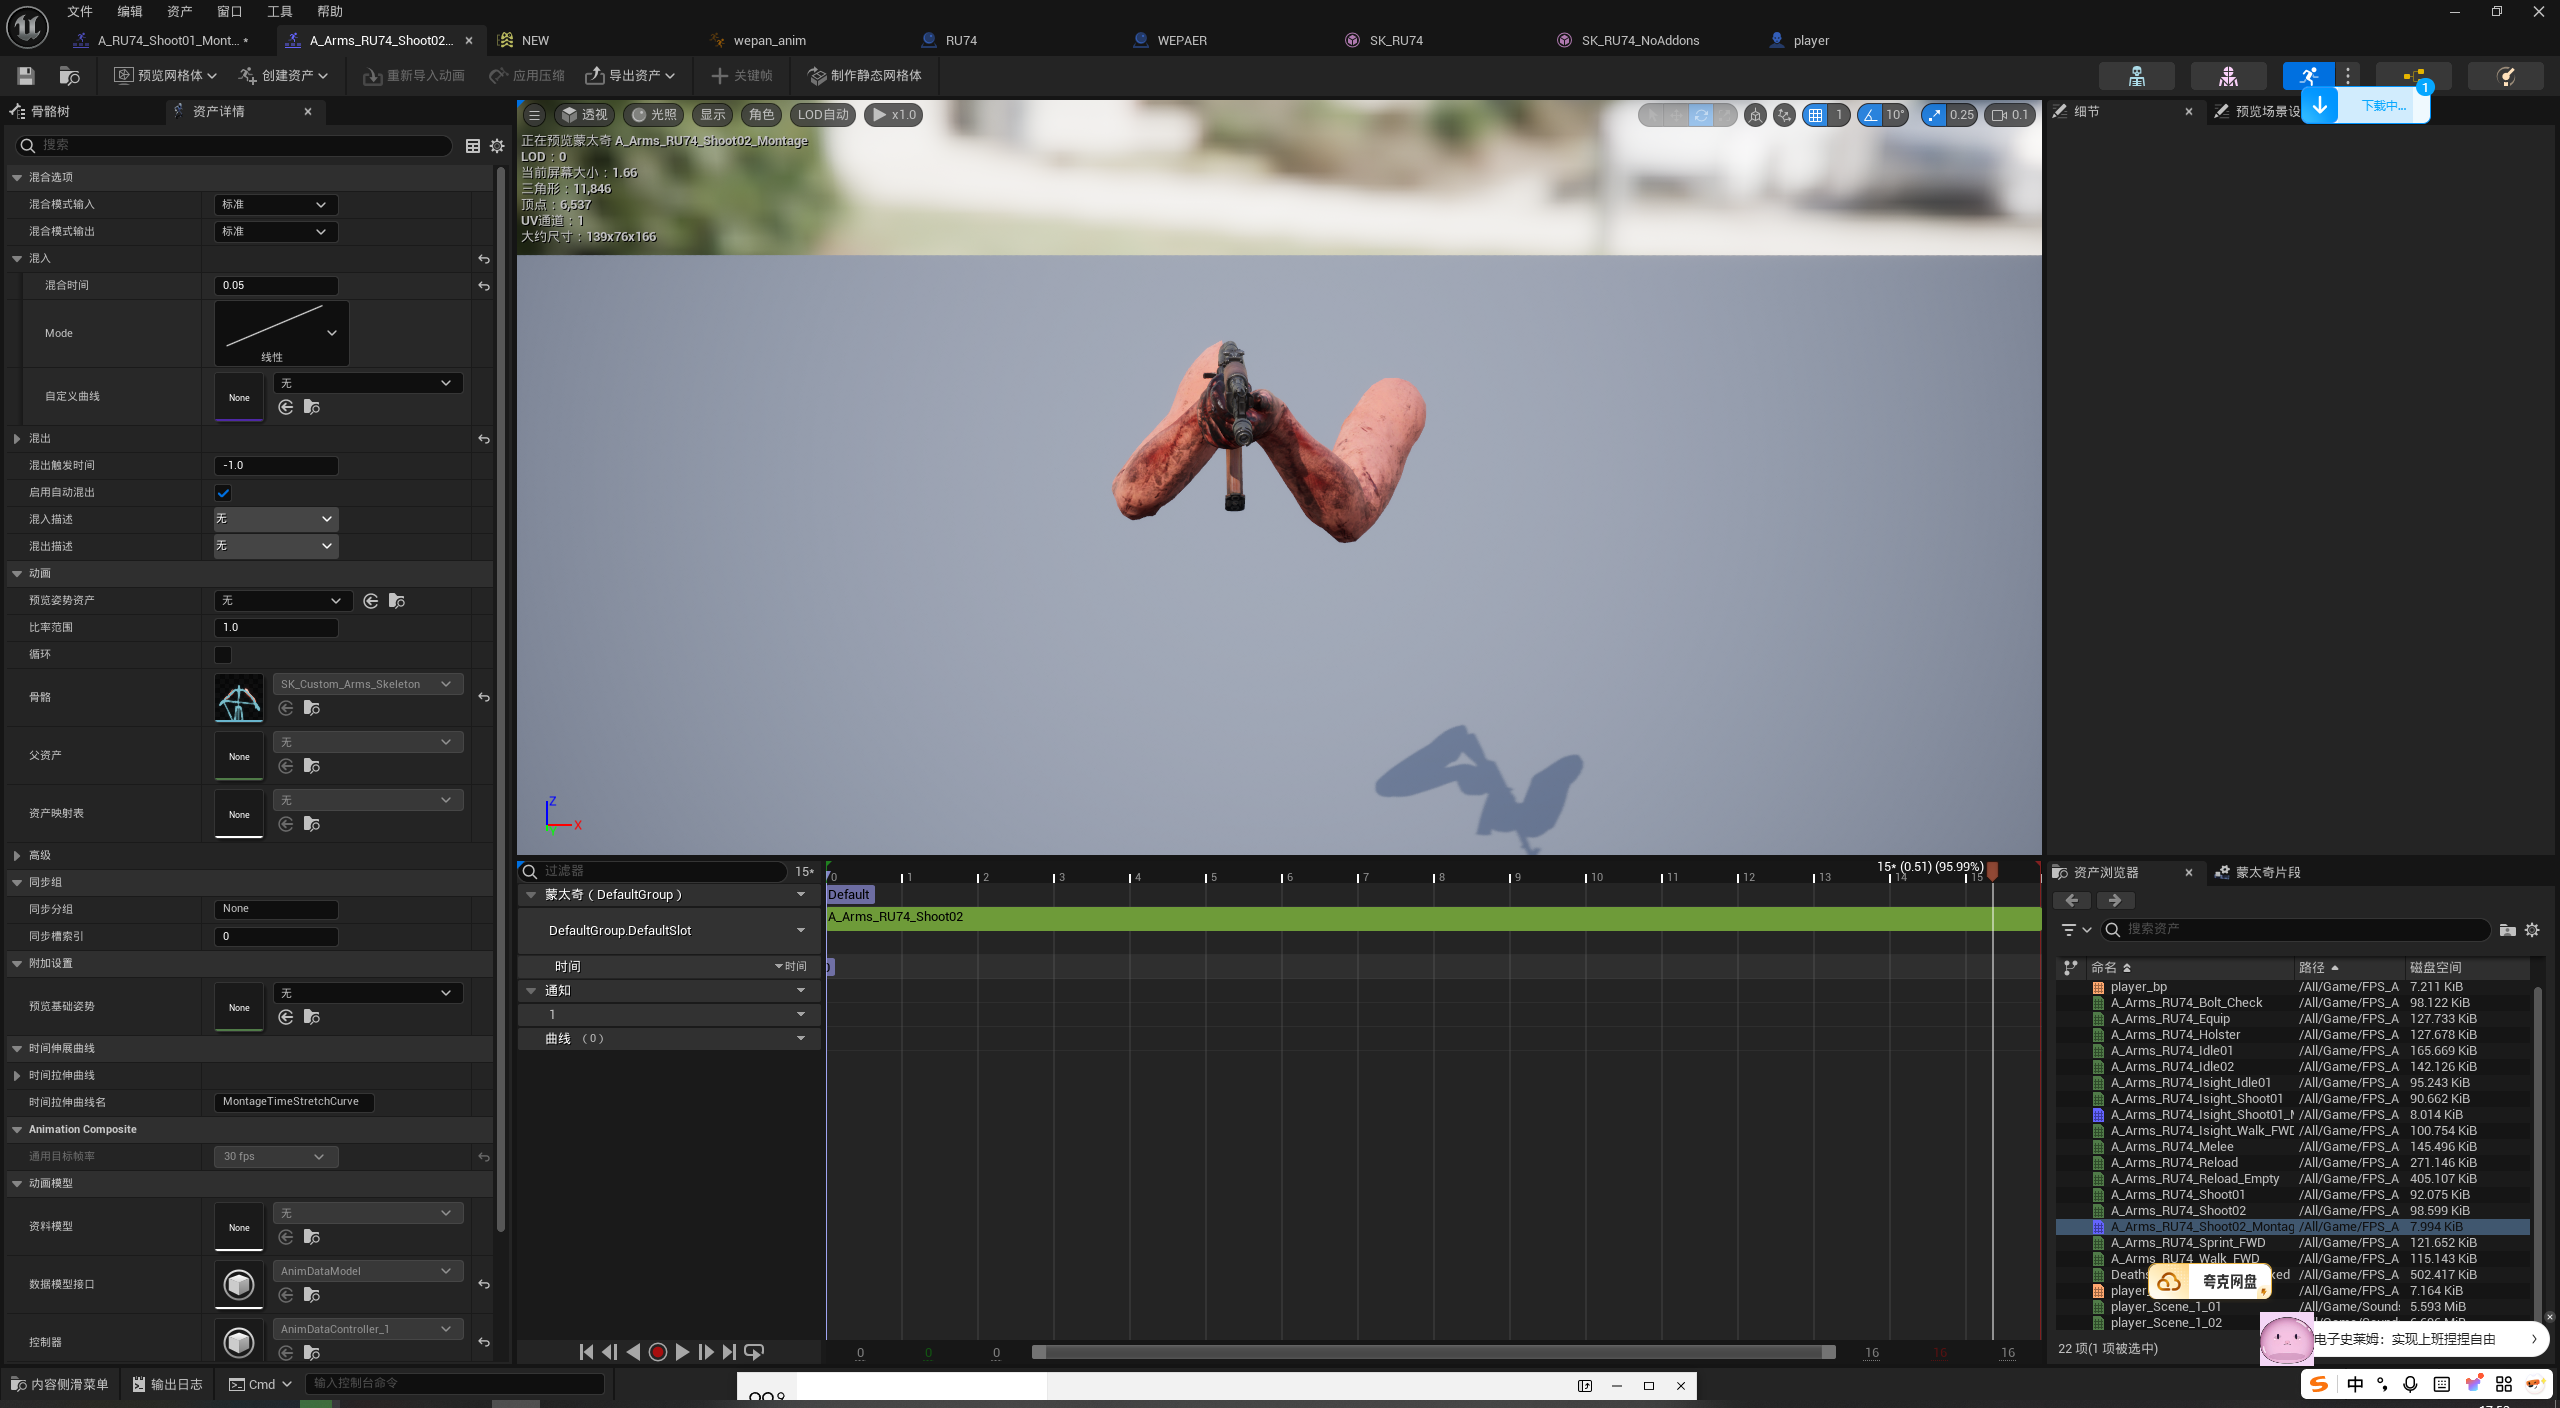Click the asset browser filter icon
Viewport: 2560px width, 1408px height.
(2075, 930)
